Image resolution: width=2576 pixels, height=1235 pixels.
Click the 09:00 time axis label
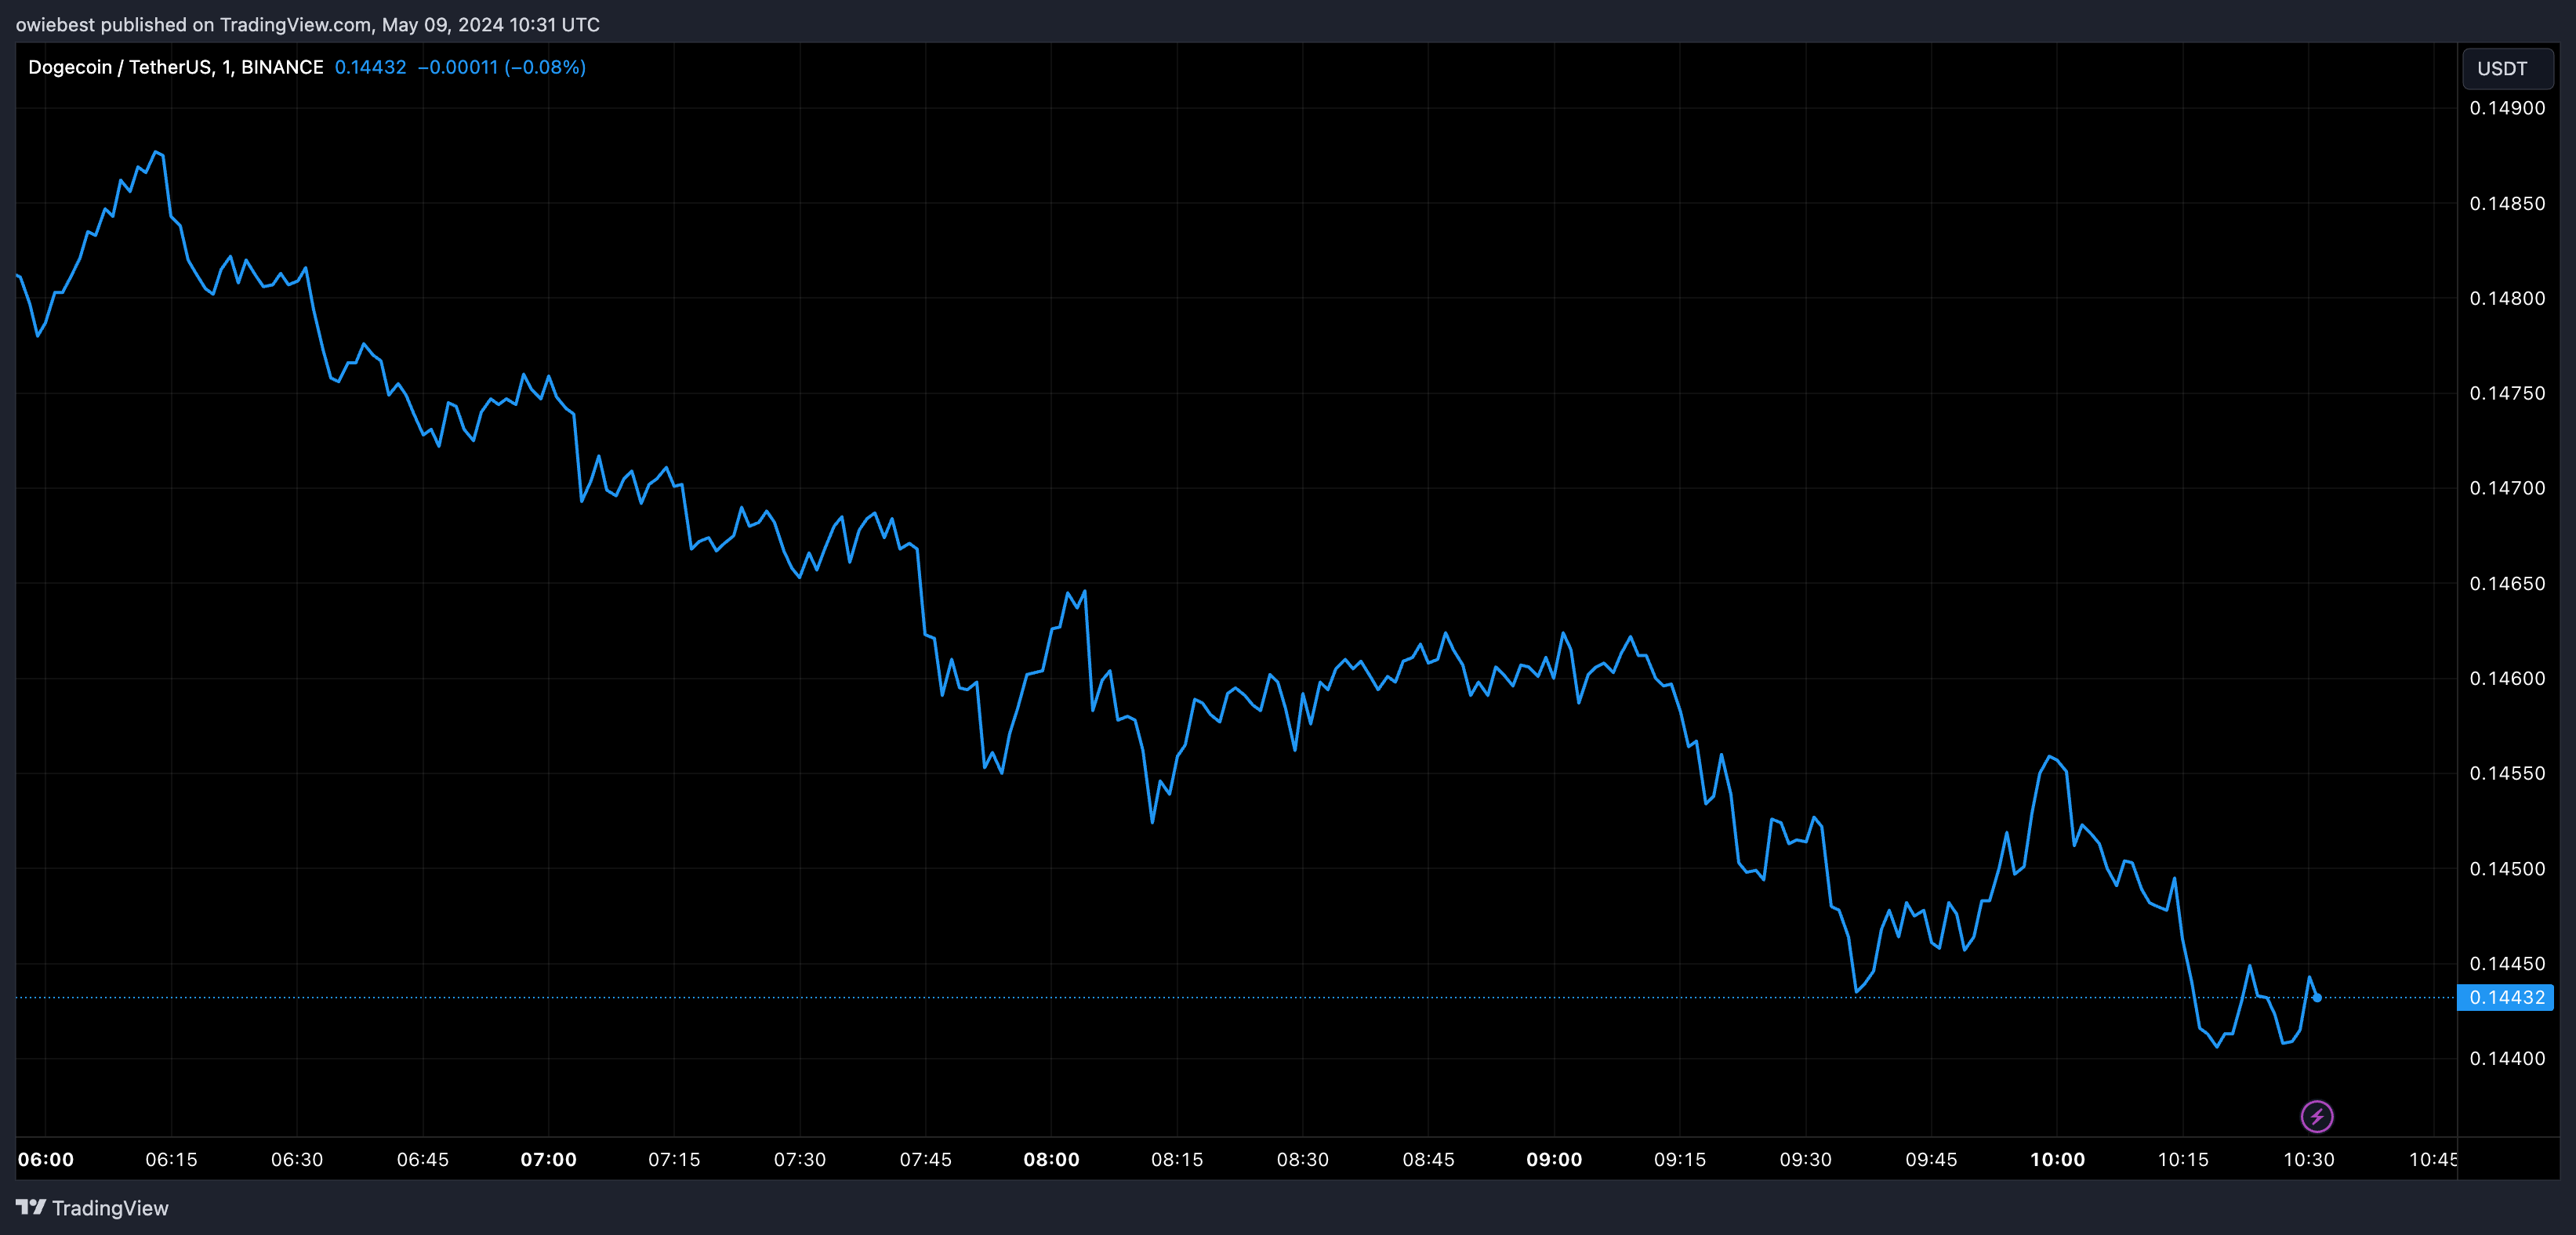[x=1554, y=1159]
